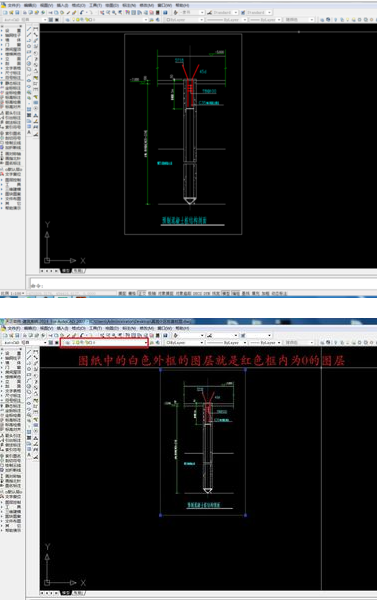
Task: Click the 文字表格 entry in the lower left sidebar
Action: point(13,391)
